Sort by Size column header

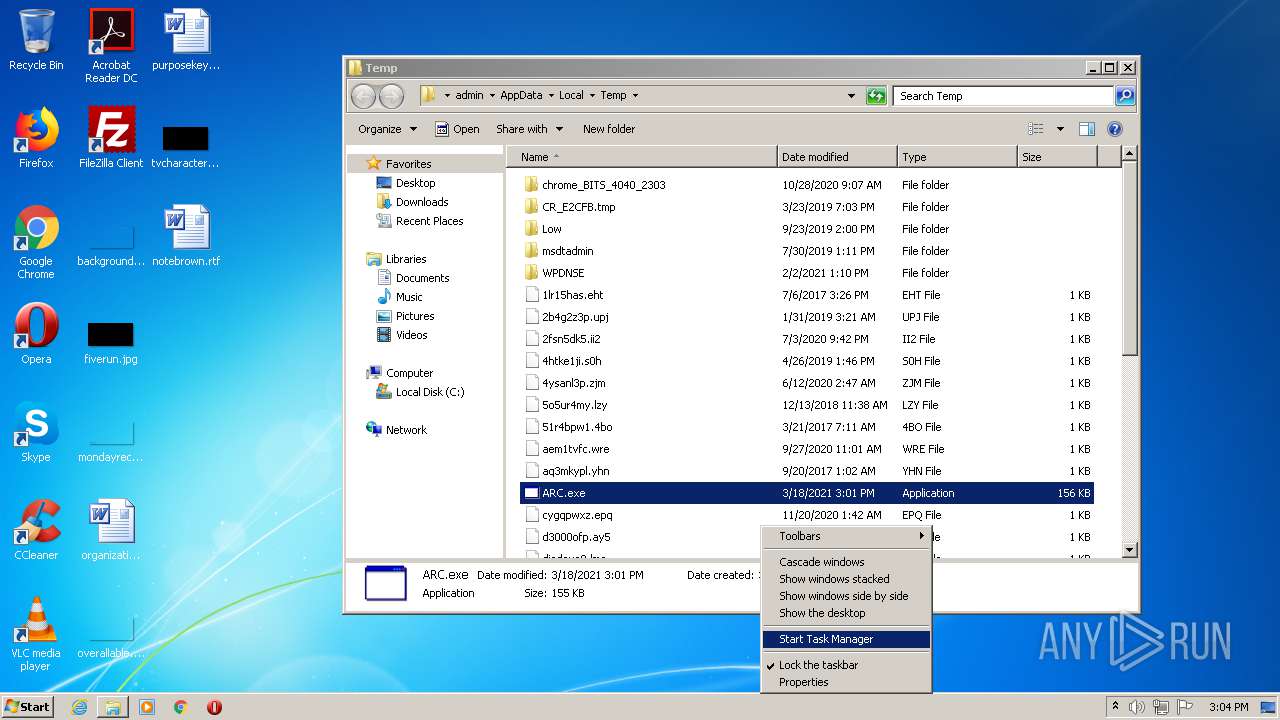click(1057, 157)
